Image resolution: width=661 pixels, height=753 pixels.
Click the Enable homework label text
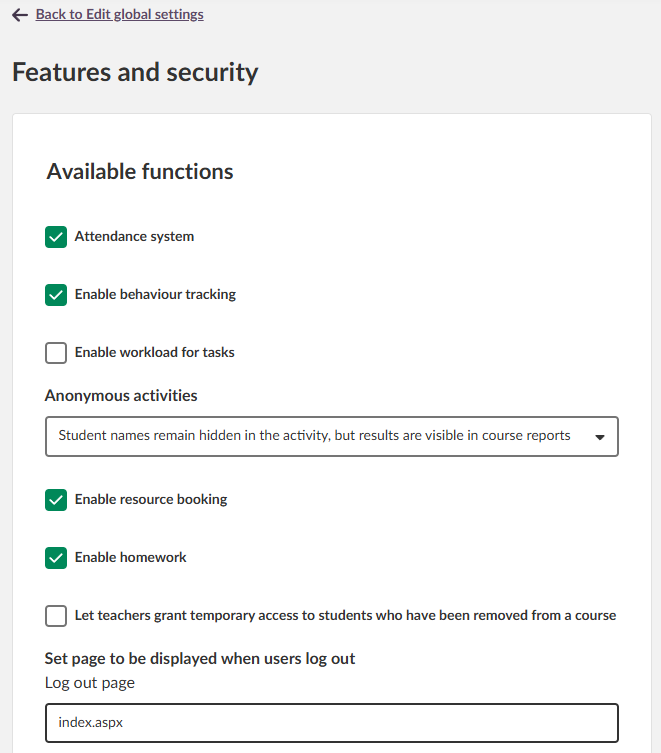click(x=130, y=557)
